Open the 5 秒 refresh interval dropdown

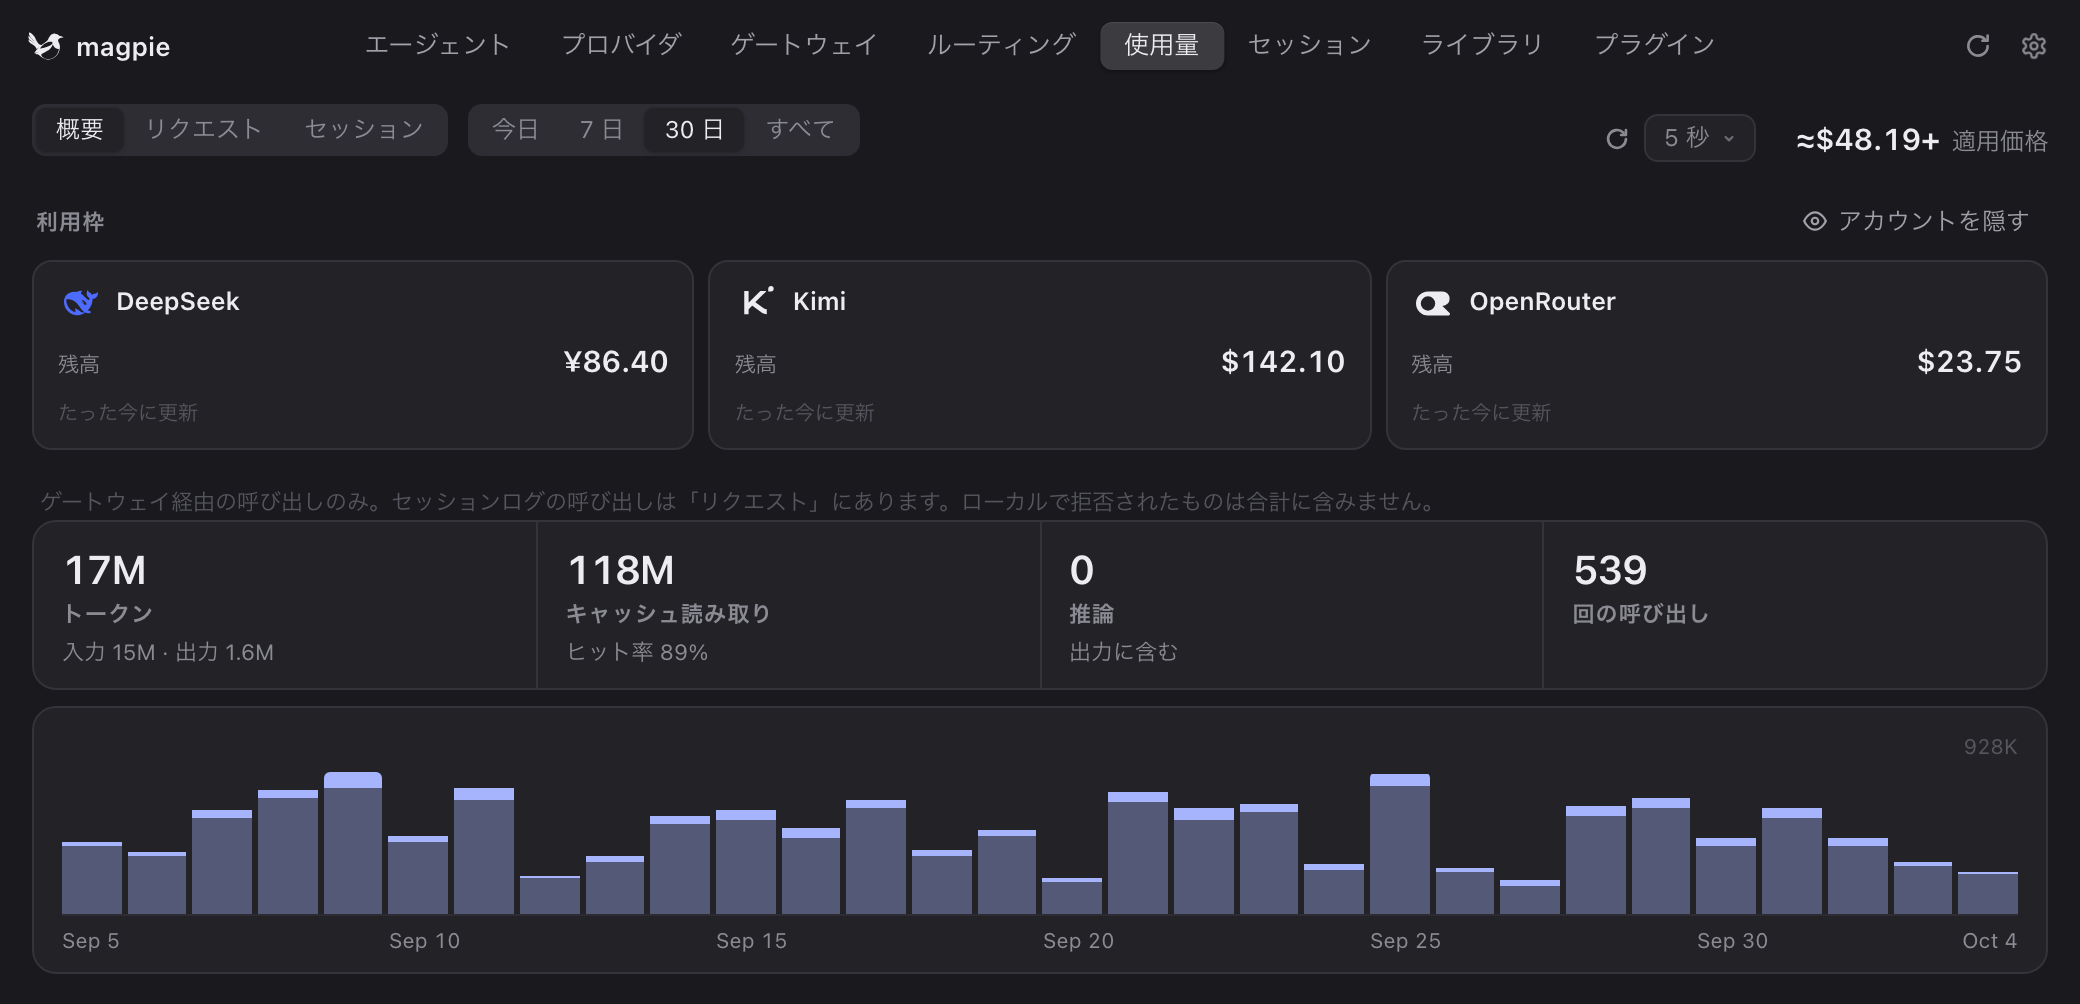(1699, 138)
